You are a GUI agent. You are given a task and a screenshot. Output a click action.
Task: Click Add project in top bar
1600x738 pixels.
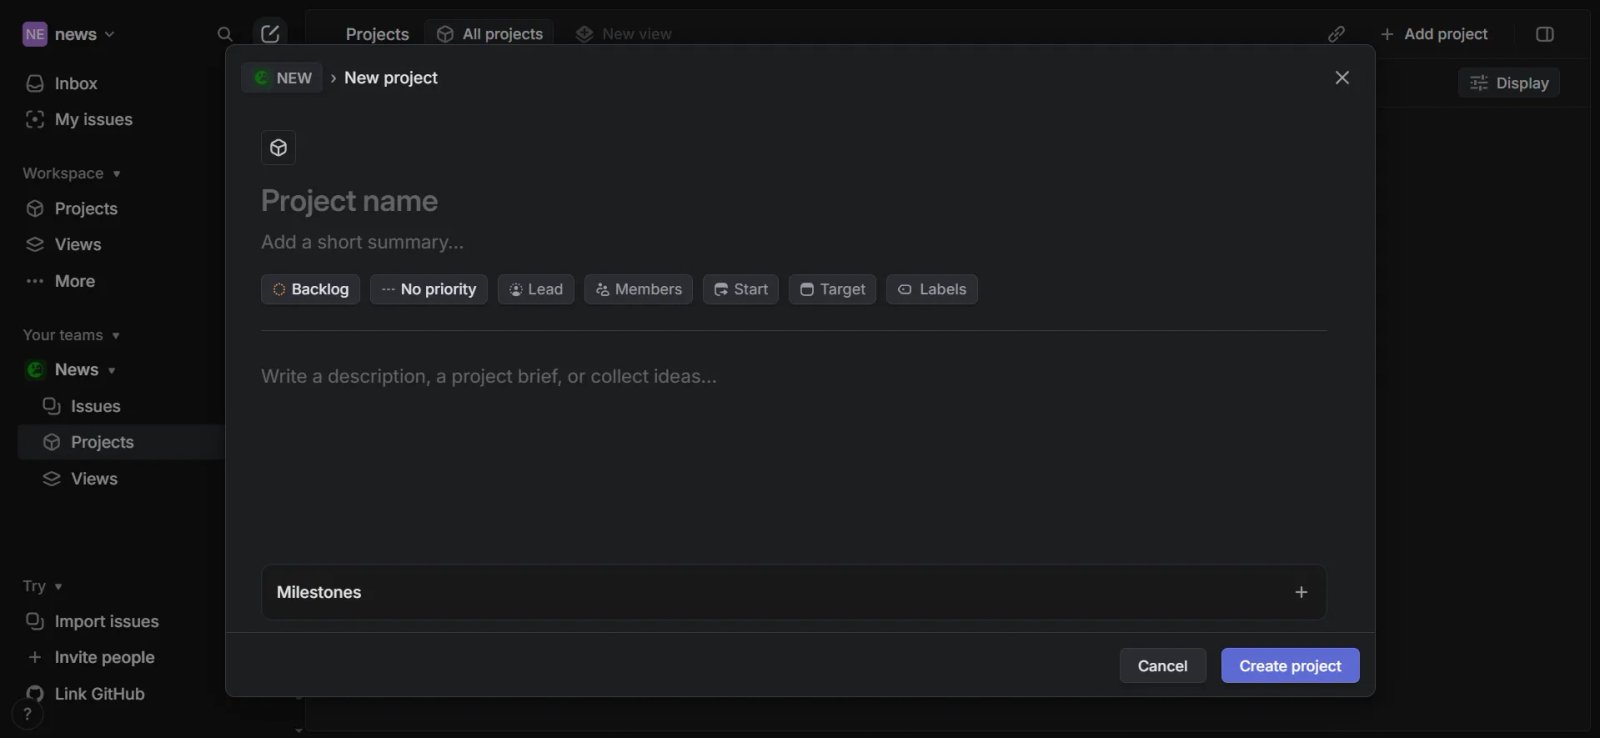coord(1433,34)
